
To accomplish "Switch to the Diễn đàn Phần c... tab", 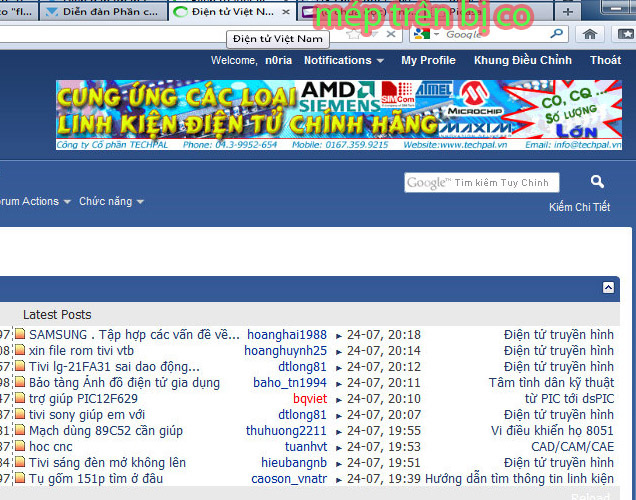I will click(103, 12).
